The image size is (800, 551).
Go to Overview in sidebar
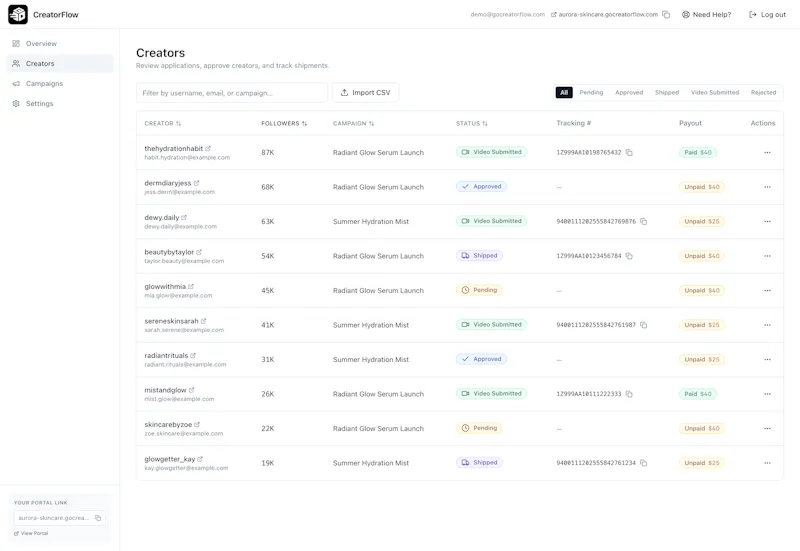(x=60, y=43)
